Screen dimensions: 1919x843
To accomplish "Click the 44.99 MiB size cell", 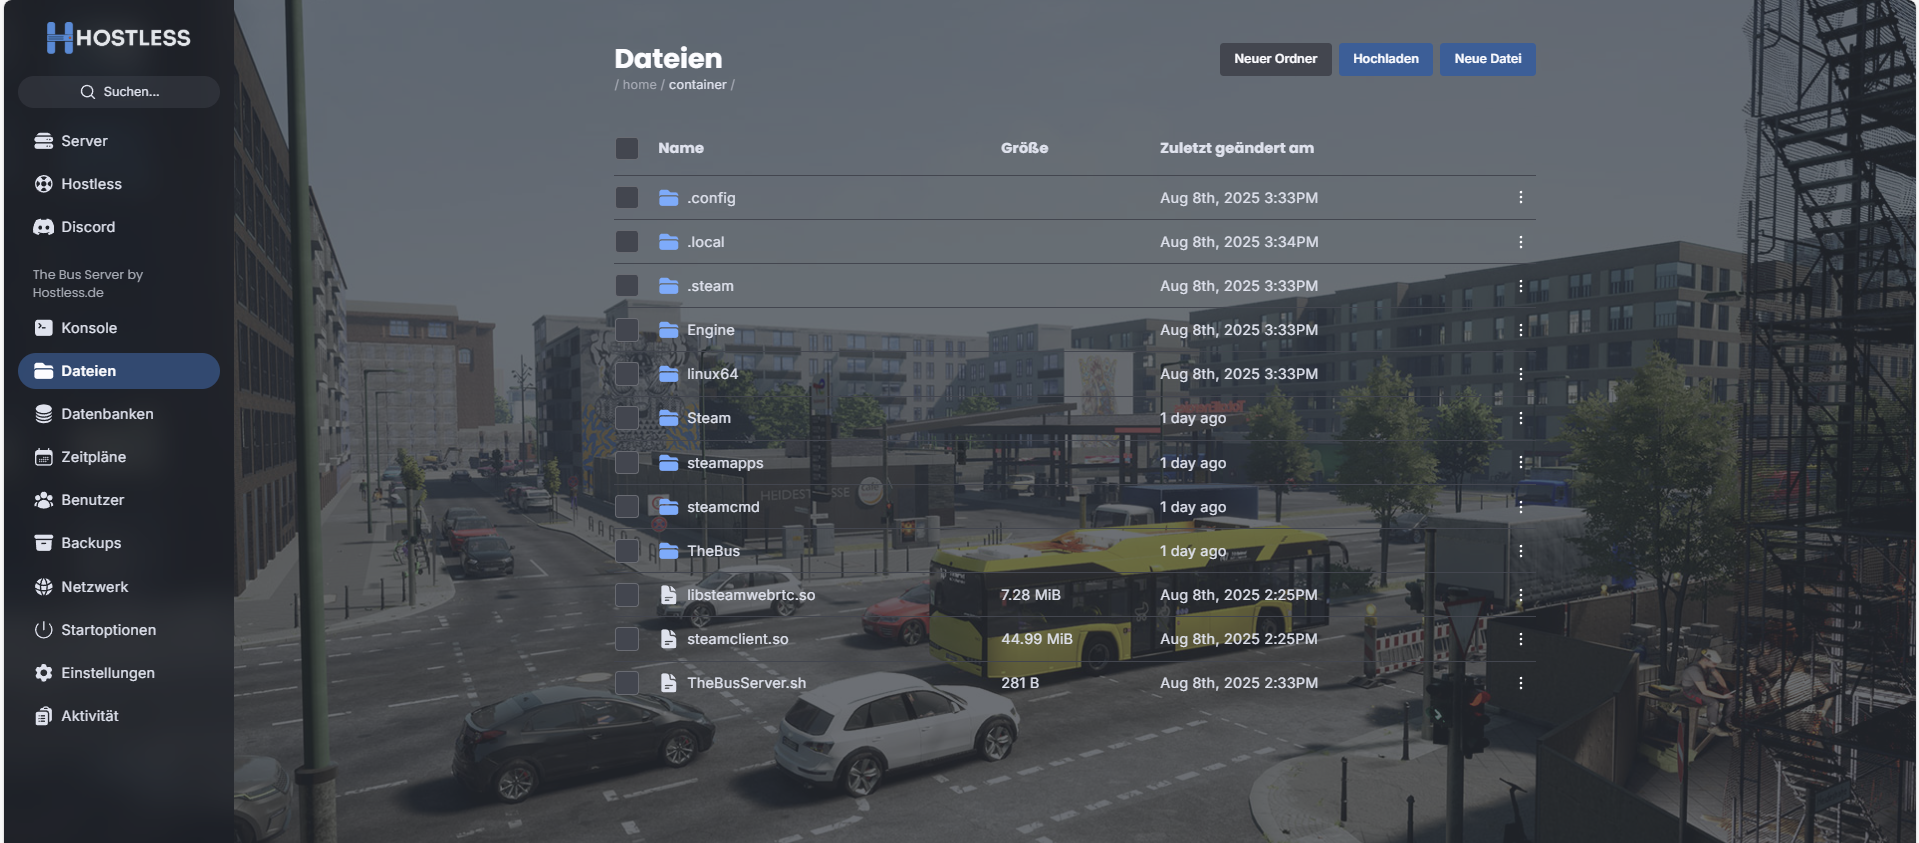I will [x=1036, y=639].
